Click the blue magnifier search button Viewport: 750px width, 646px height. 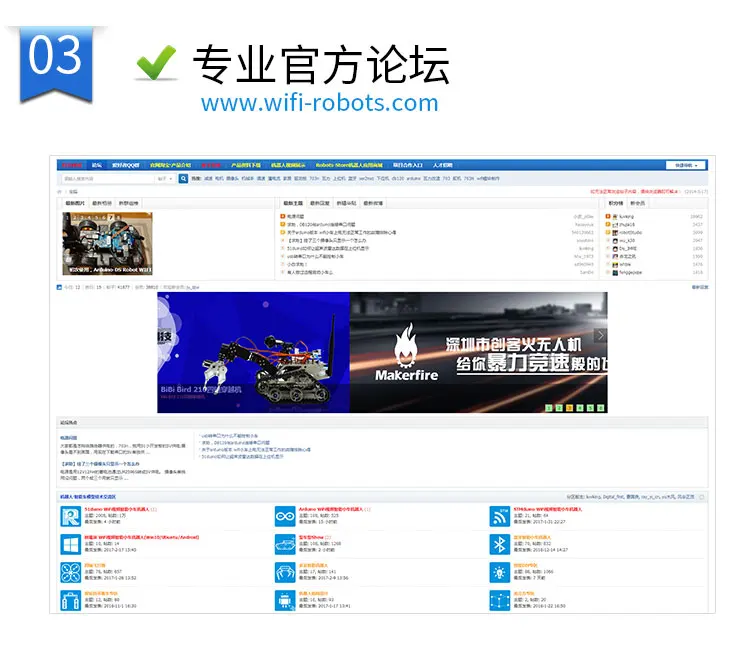pyautogui.click(x=183, y=178)
